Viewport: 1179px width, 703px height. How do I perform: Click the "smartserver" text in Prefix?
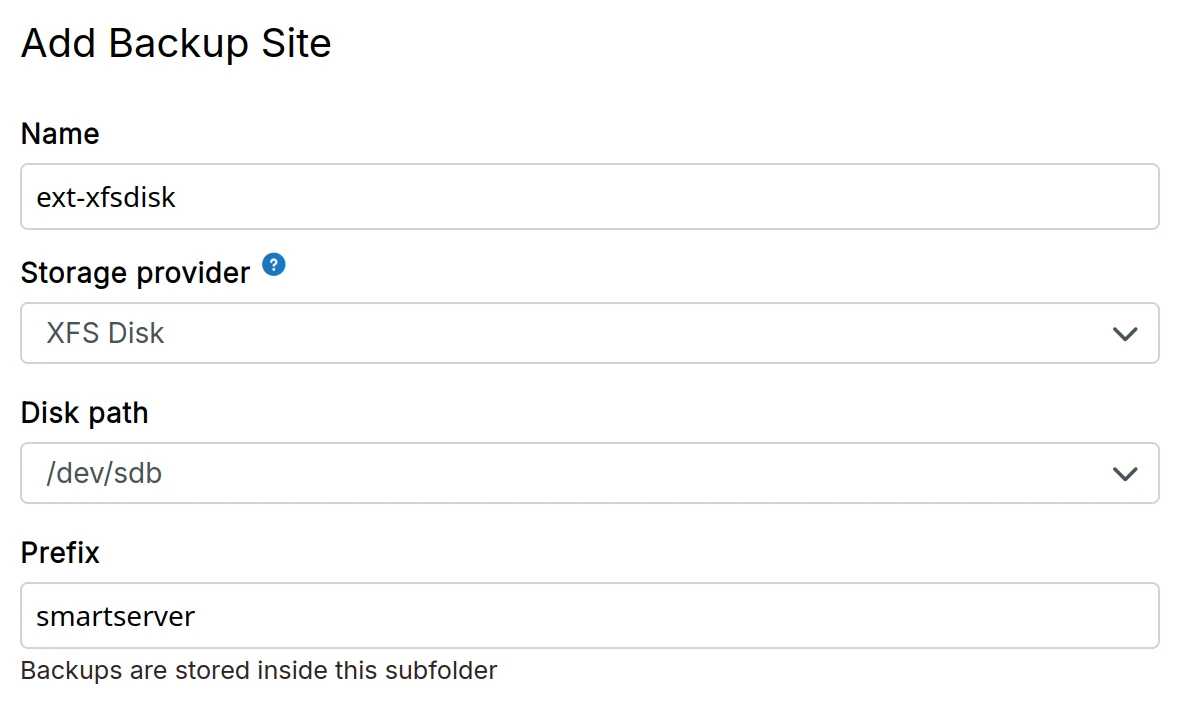tap(115, 616)
